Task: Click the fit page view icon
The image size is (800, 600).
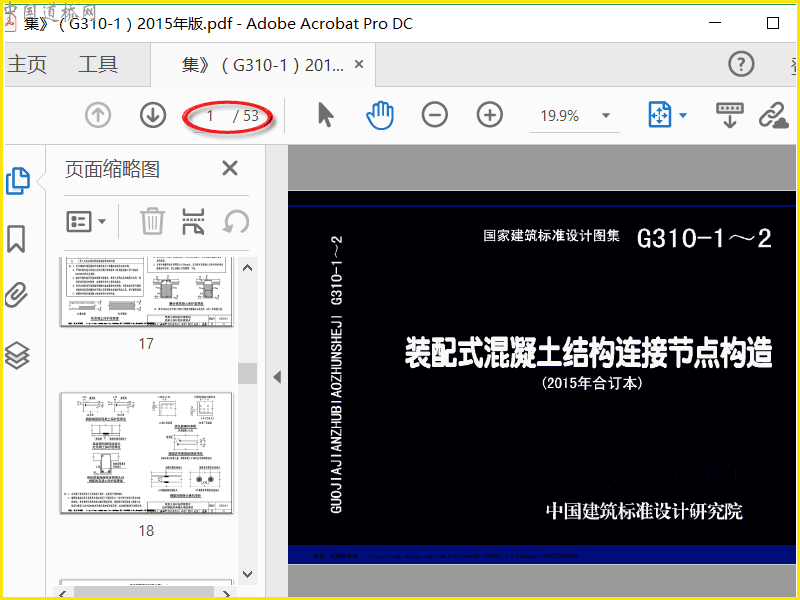Action: click(660, 115)
